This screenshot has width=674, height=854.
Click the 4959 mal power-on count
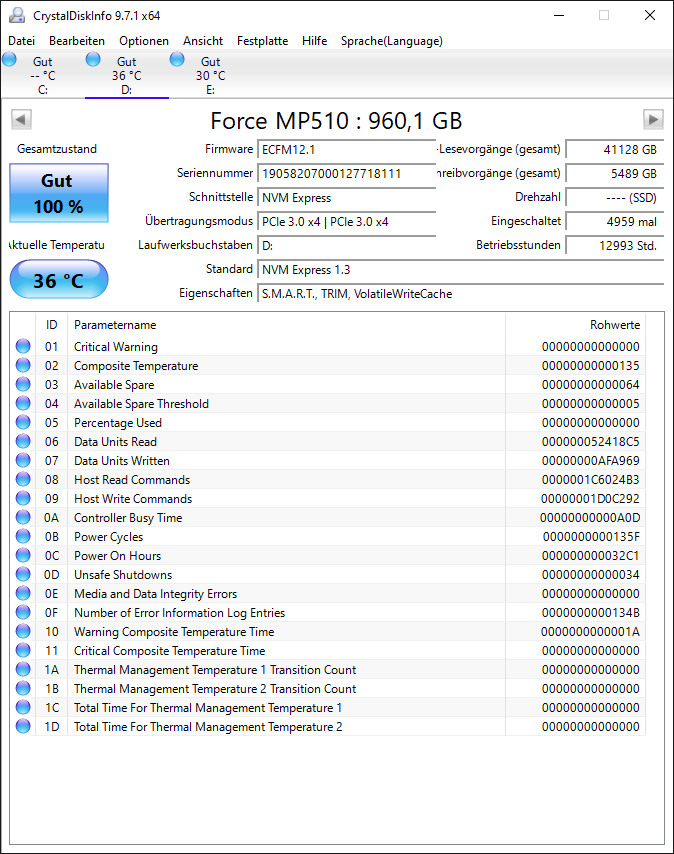[x=615, y=221]
